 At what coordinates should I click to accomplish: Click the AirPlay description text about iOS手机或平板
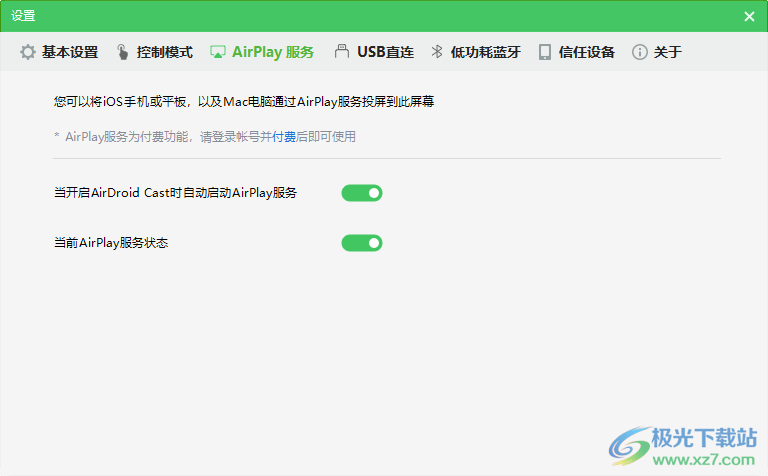coord(244,102)
